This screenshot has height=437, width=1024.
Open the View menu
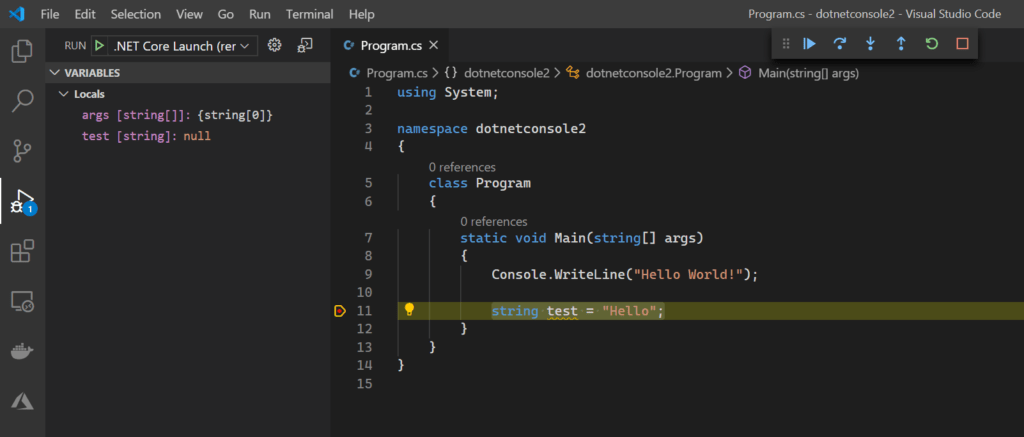(189, 14)
